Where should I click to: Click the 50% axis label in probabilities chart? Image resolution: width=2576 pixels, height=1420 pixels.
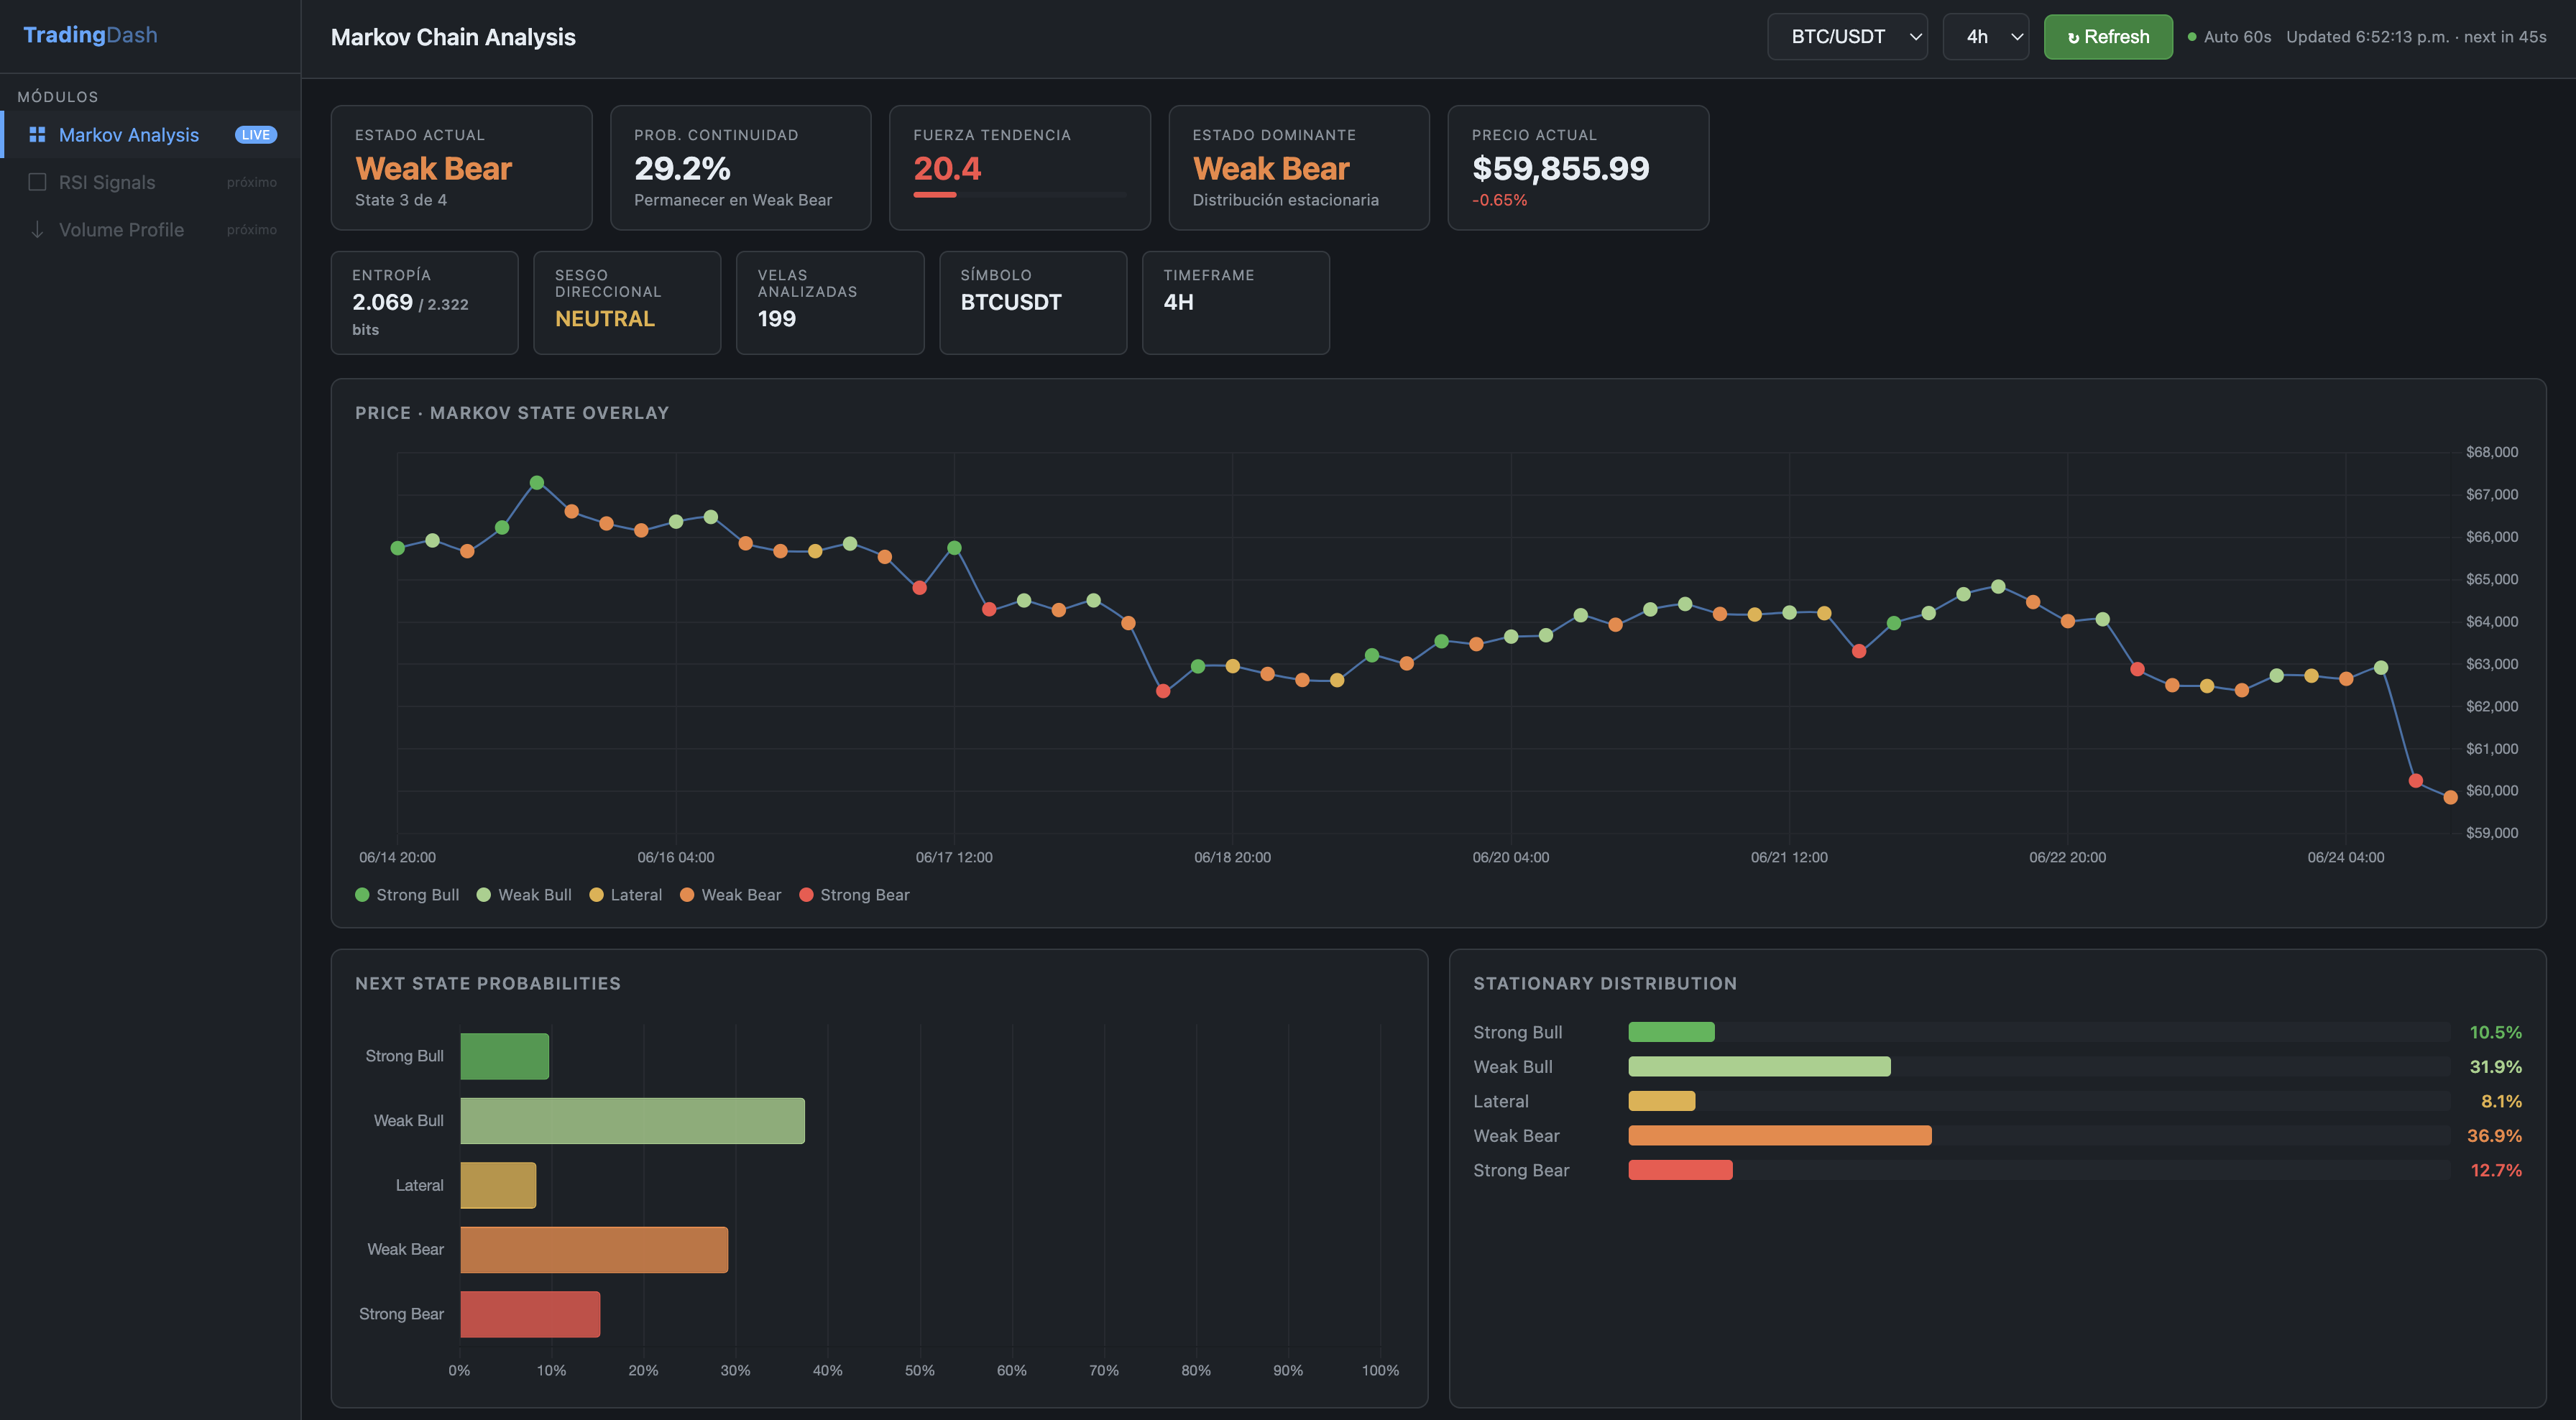tap(919, 1370)
